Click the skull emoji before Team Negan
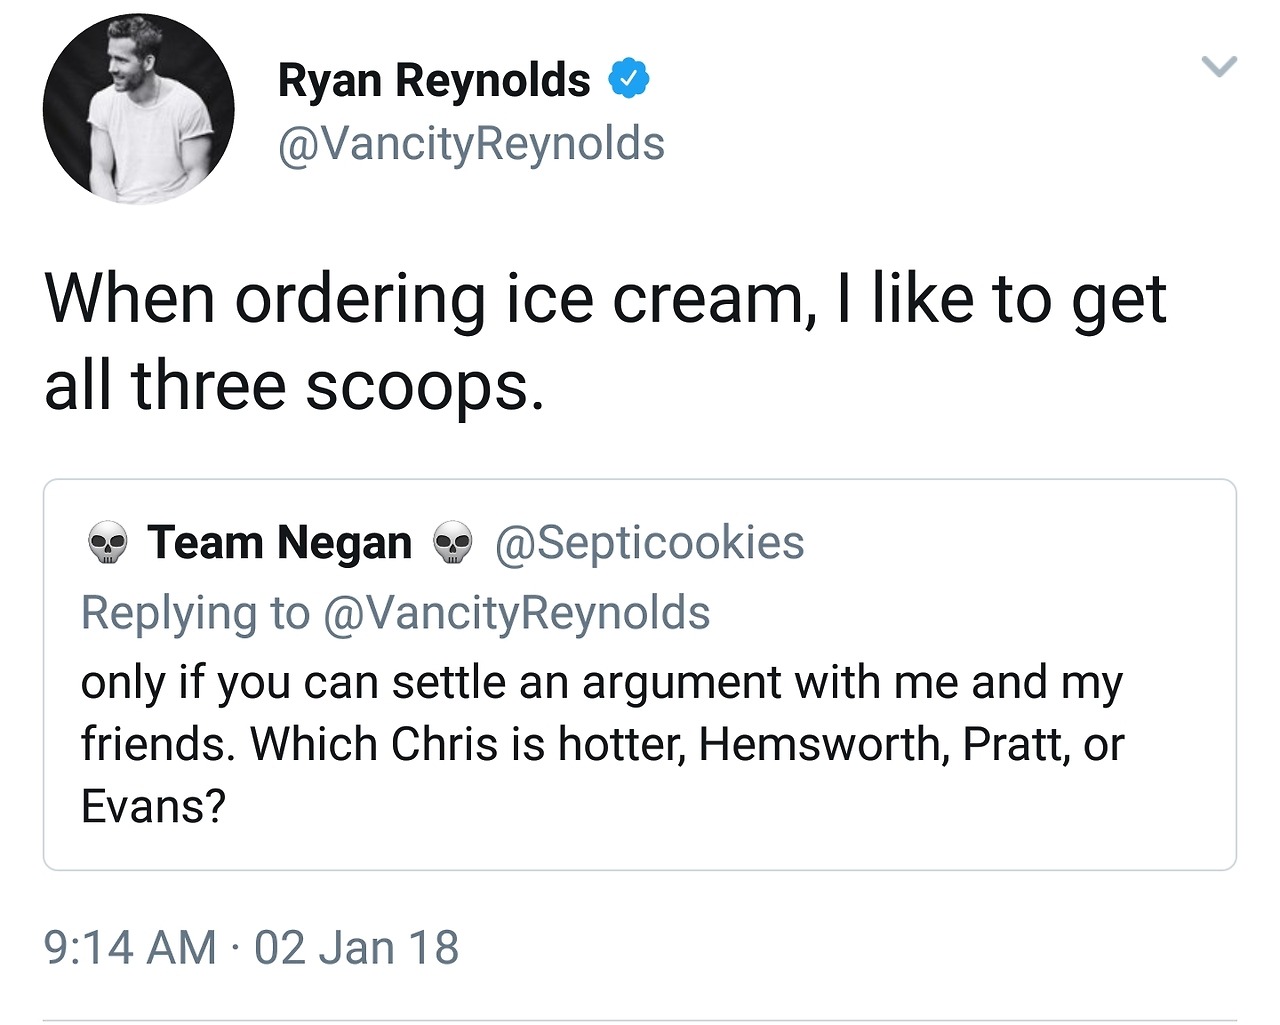This screenshot has width=1280, height=1025. pos(107,544)
